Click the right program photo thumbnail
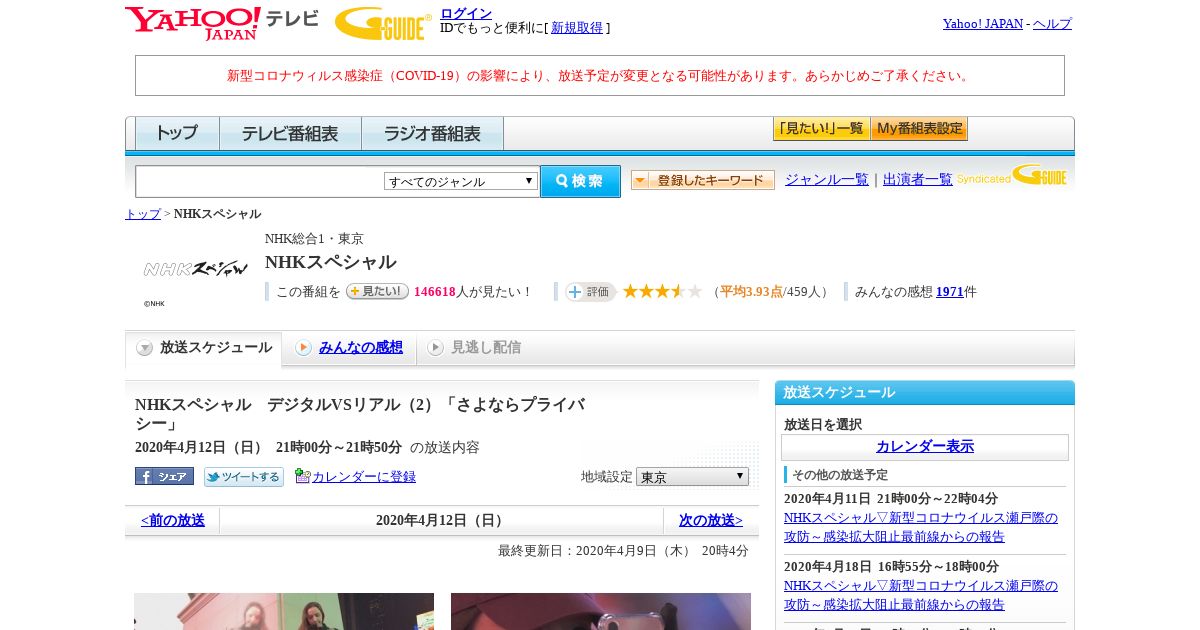This screenshot has height=630, width=1200. point(601,611)
